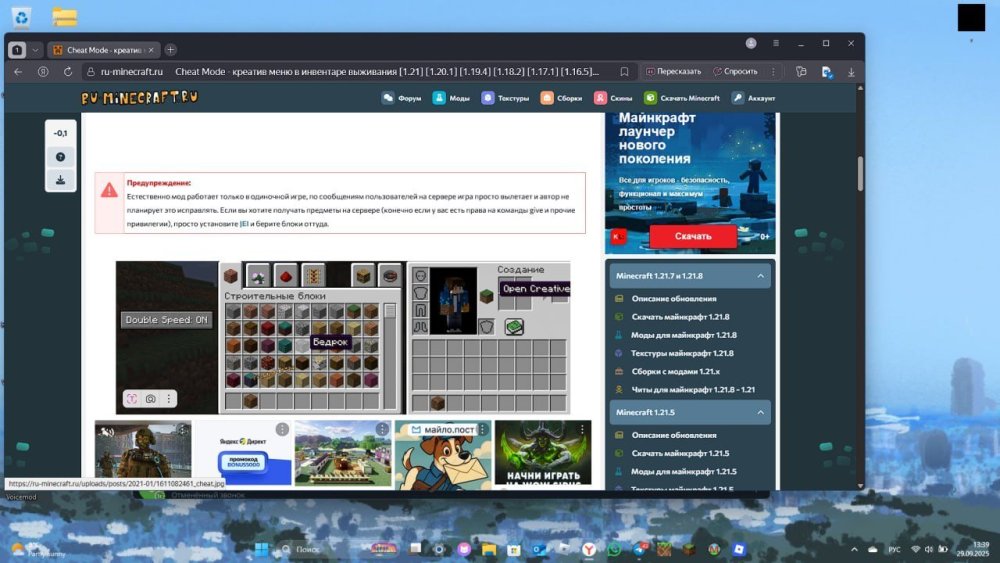
Task: Click the download arrow icon in side widget
Action: pyautogui.click(x=61, y=180)
